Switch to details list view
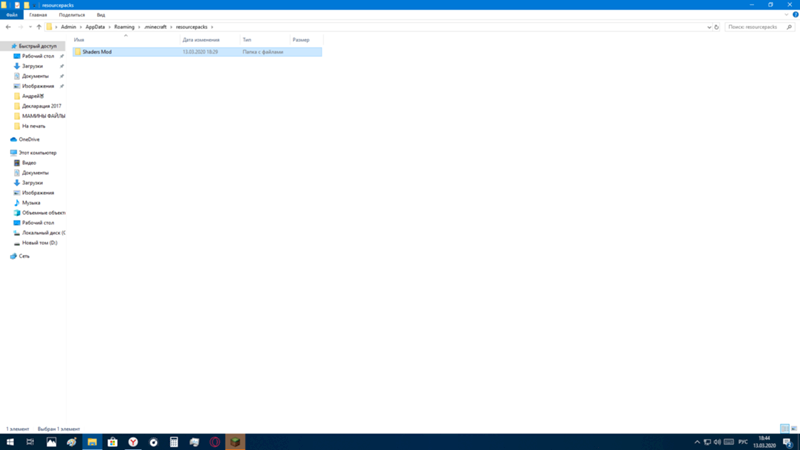This screenshot has width=800, height=450. pos(785,428)
